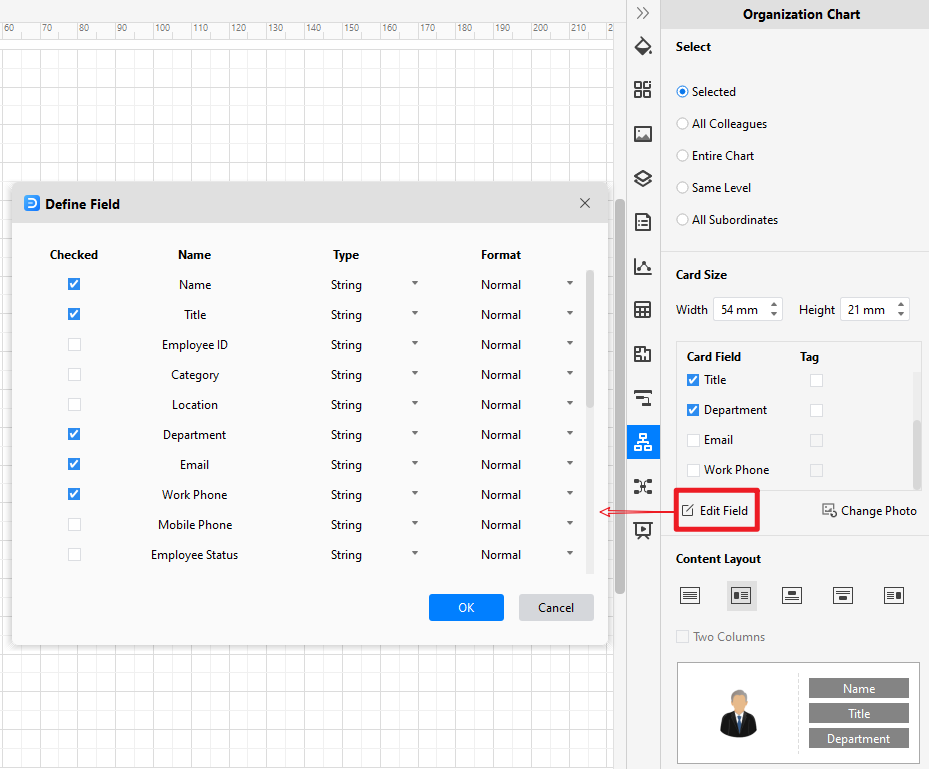Image resolution: width=929 pixels, height=769 pixels.
Task: Open the Image panel icon
Action: (643, 134)
